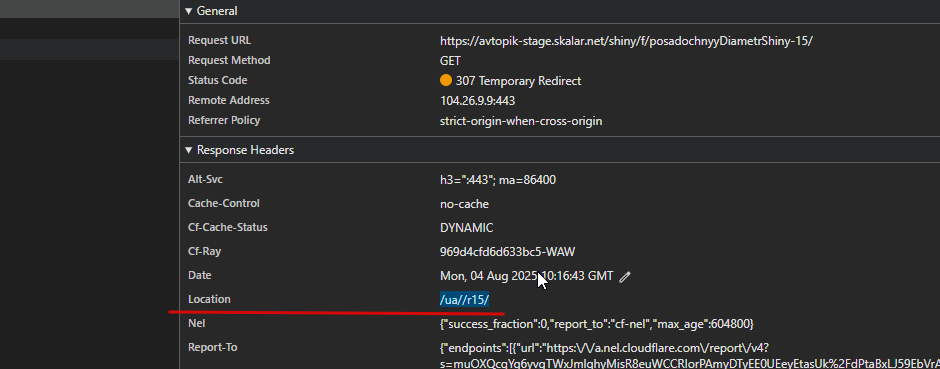Select the Cf-Ray header value
The height and width of the screenshot is (369, 940).
[x=507, y=252]
